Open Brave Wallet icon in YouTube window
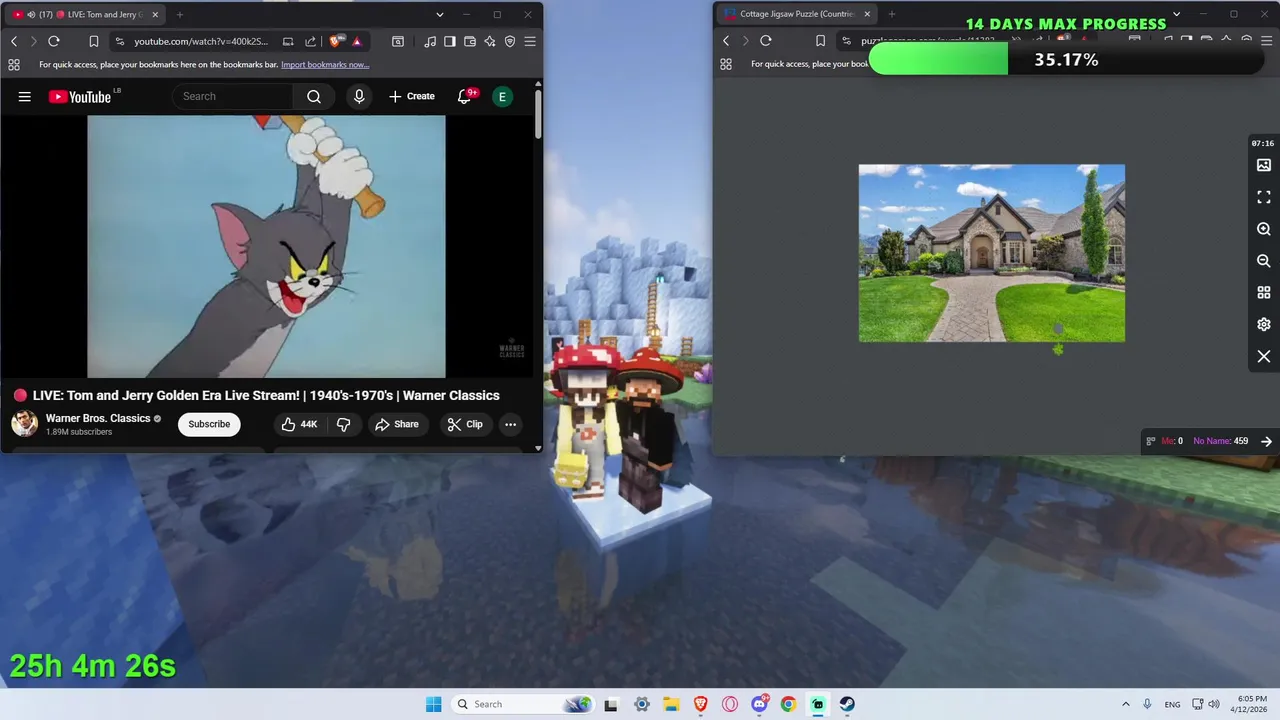The width and height of the screenshot is (1280, 720). tap(470, 41)
